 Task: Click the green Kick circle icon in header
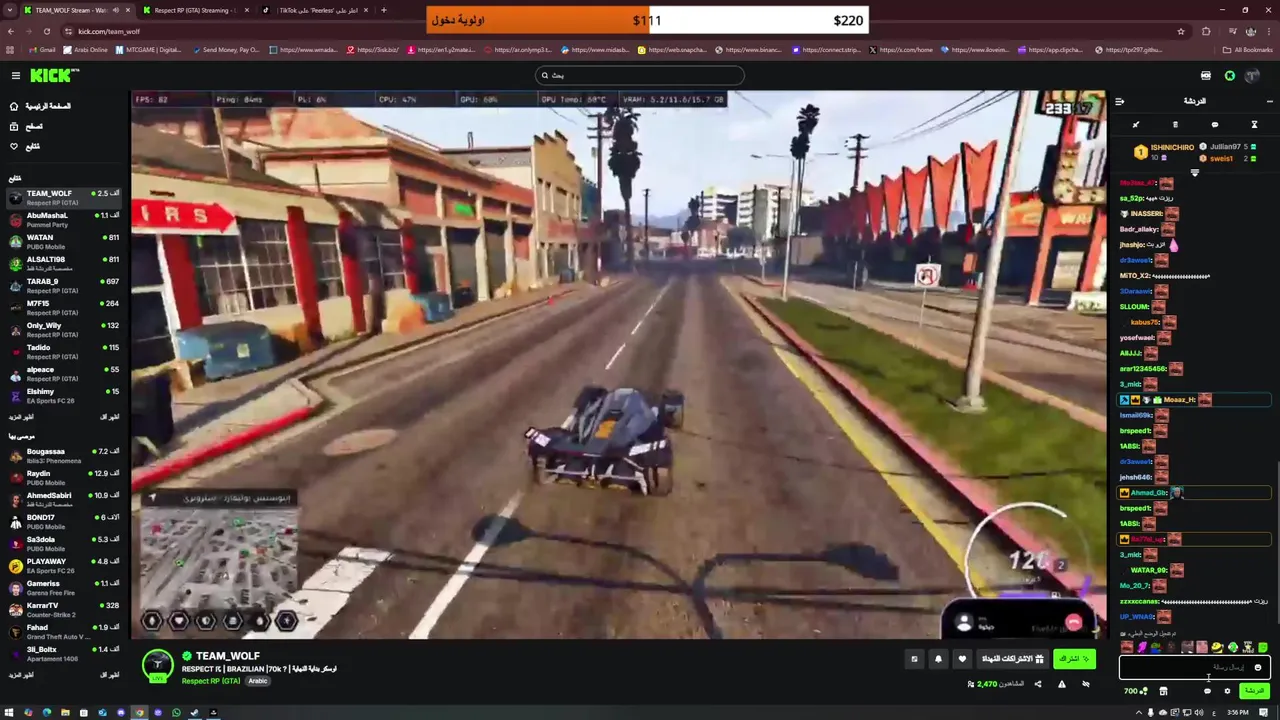1230,75
